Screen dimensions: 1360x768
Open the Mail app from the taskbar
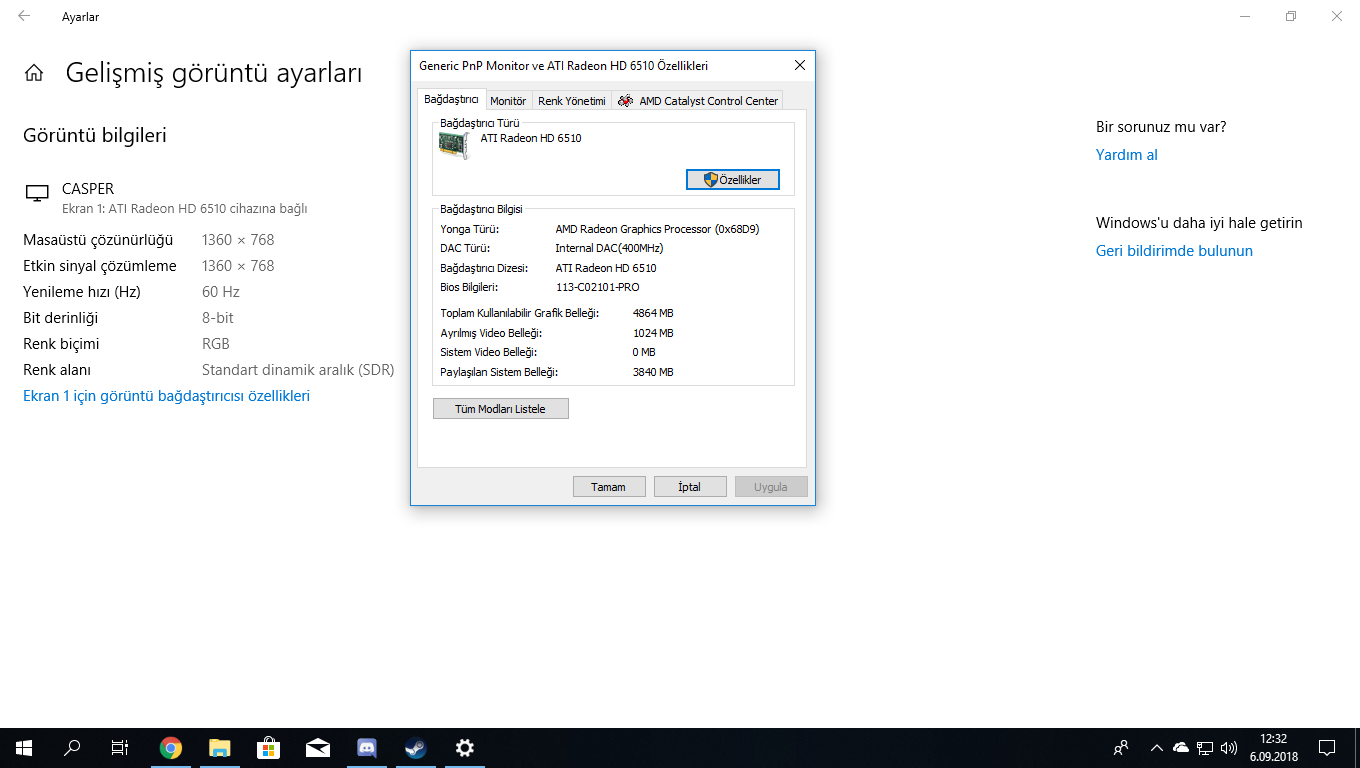pos(318,747)
